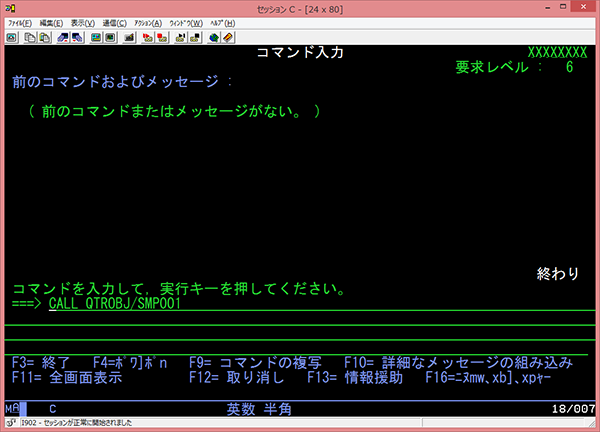Click the Send File toolbar icon
600x432 pixels.
[x=61, y=37]
